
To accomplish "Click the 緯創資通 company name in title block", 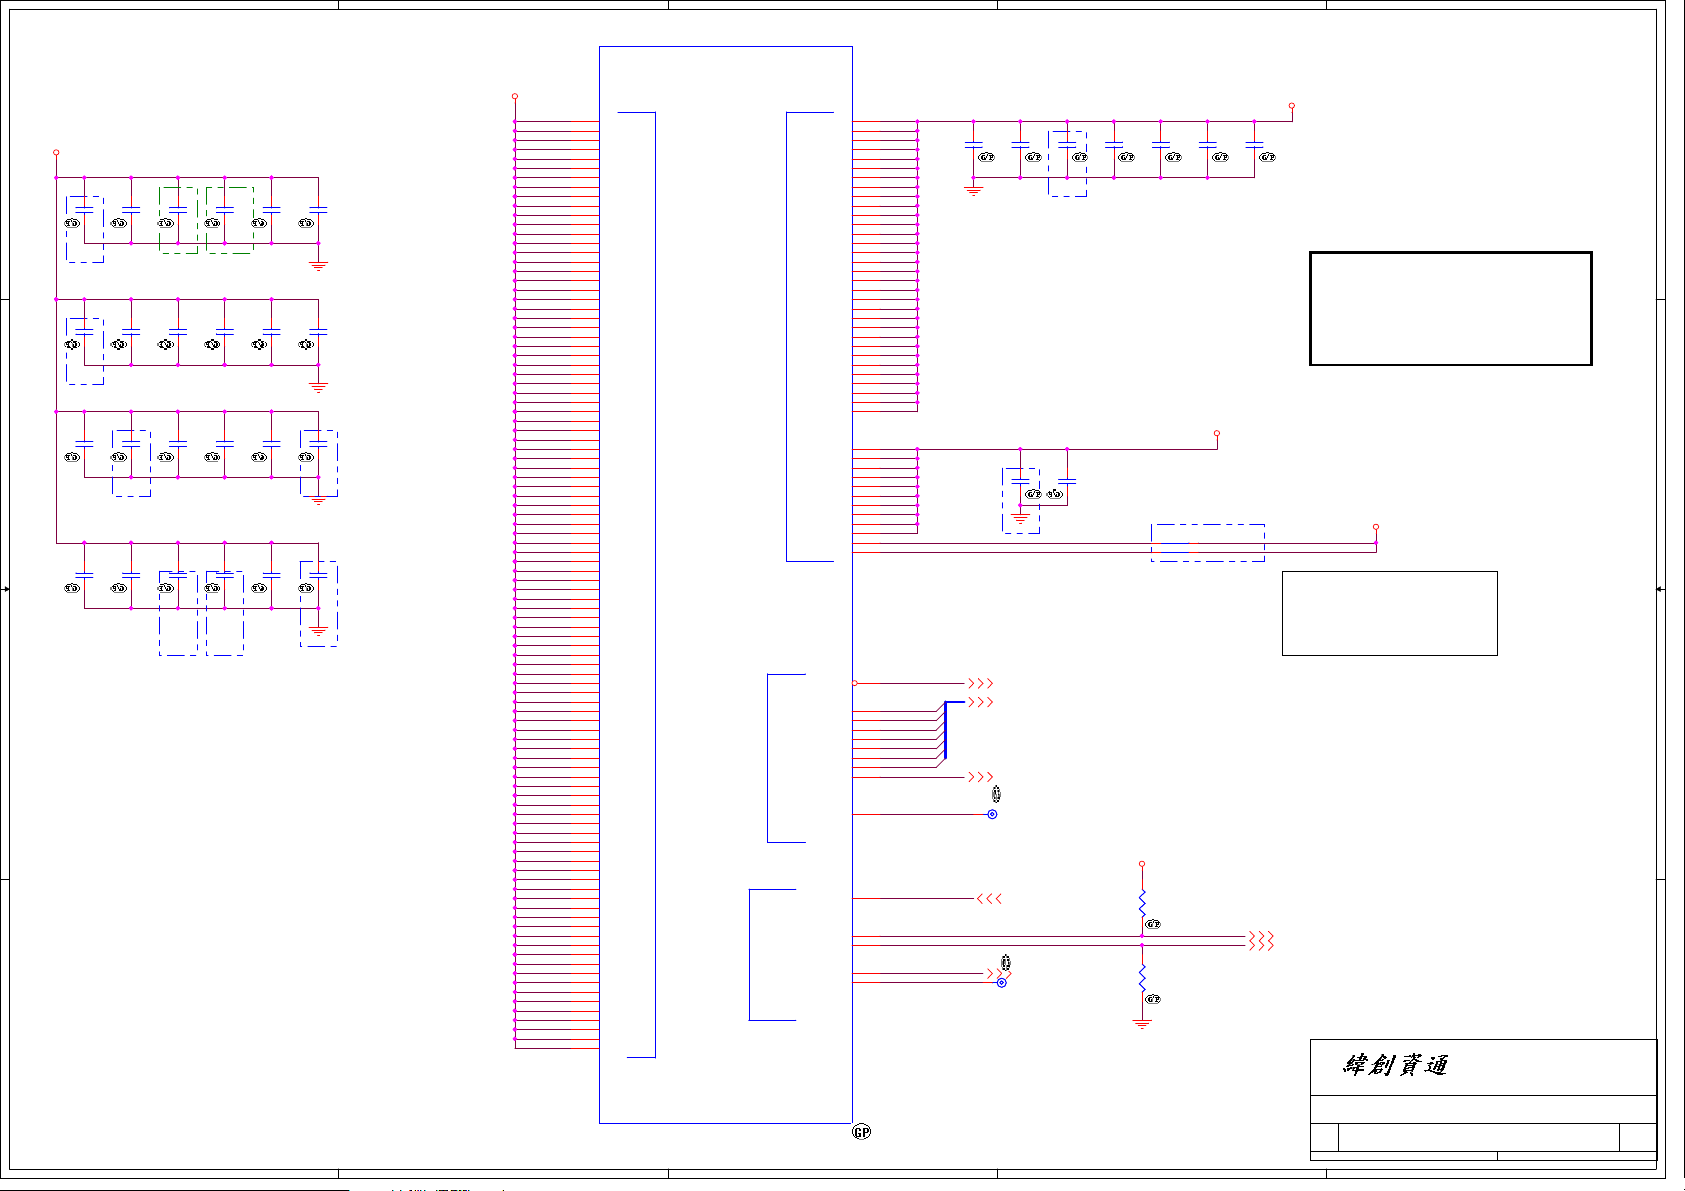I will tap(1395, 1065).
